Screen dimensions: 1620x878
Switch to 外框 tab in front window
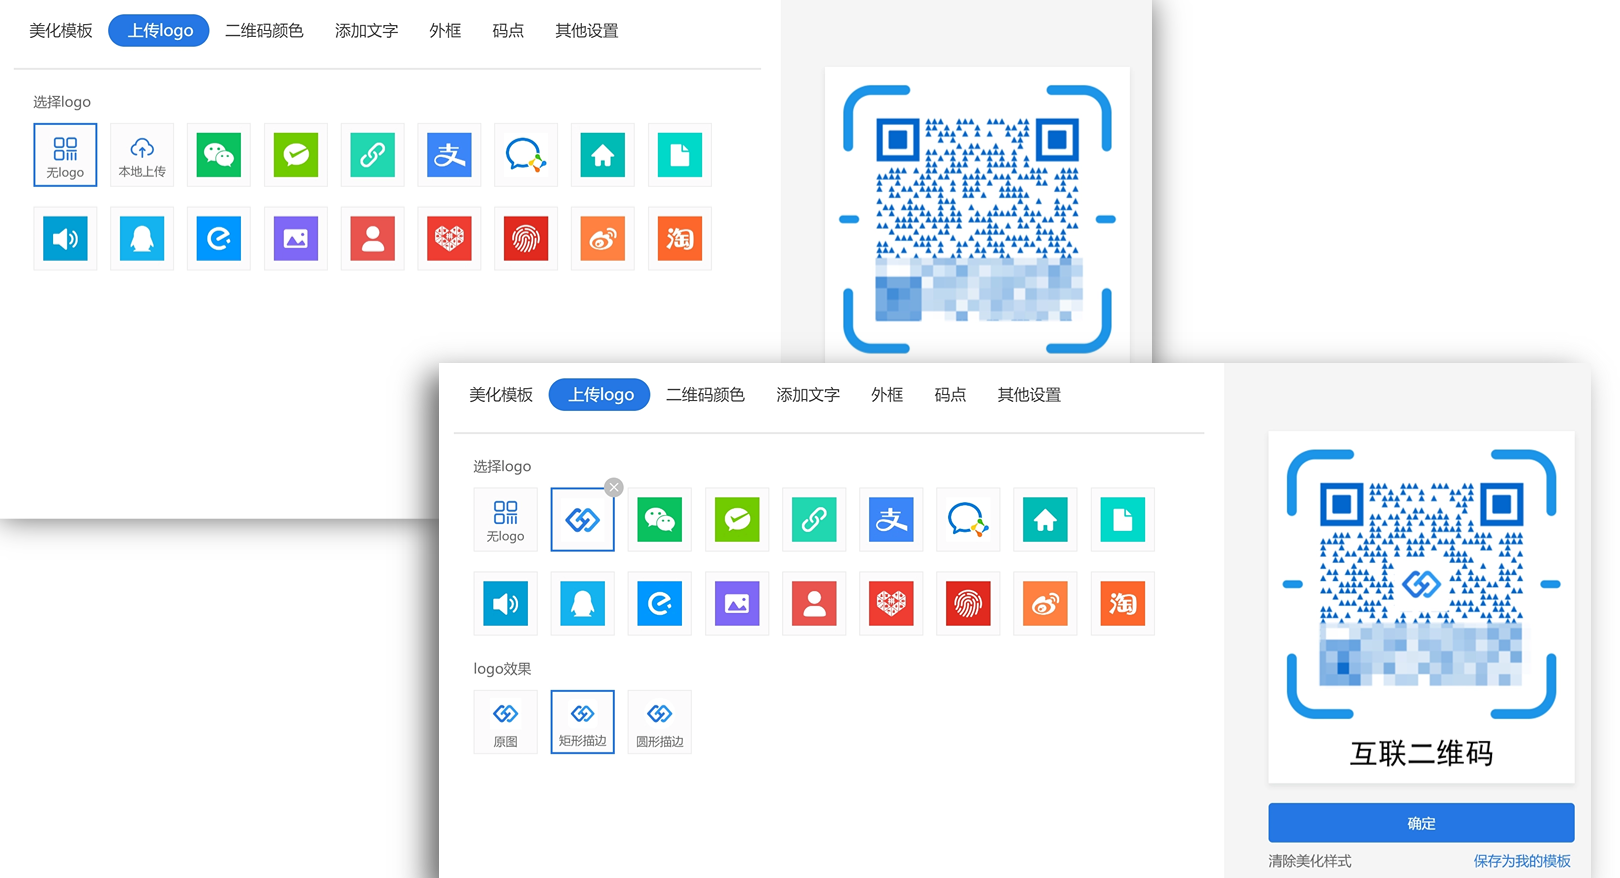(887, 395)
